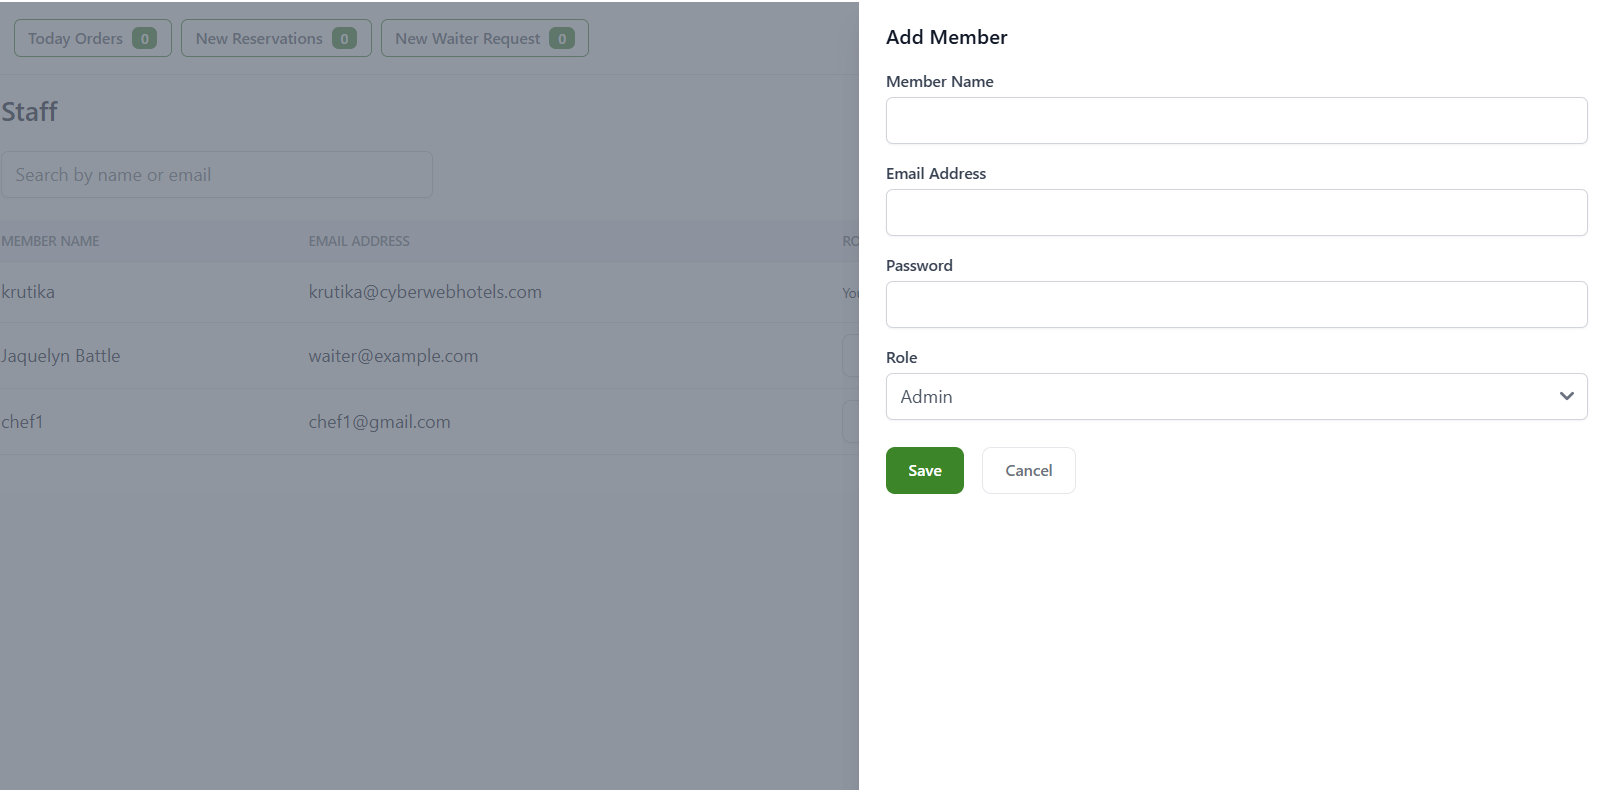Open role selector in chef1 row
Viewport: 1613px width, 790px height.
pos(851,422)
